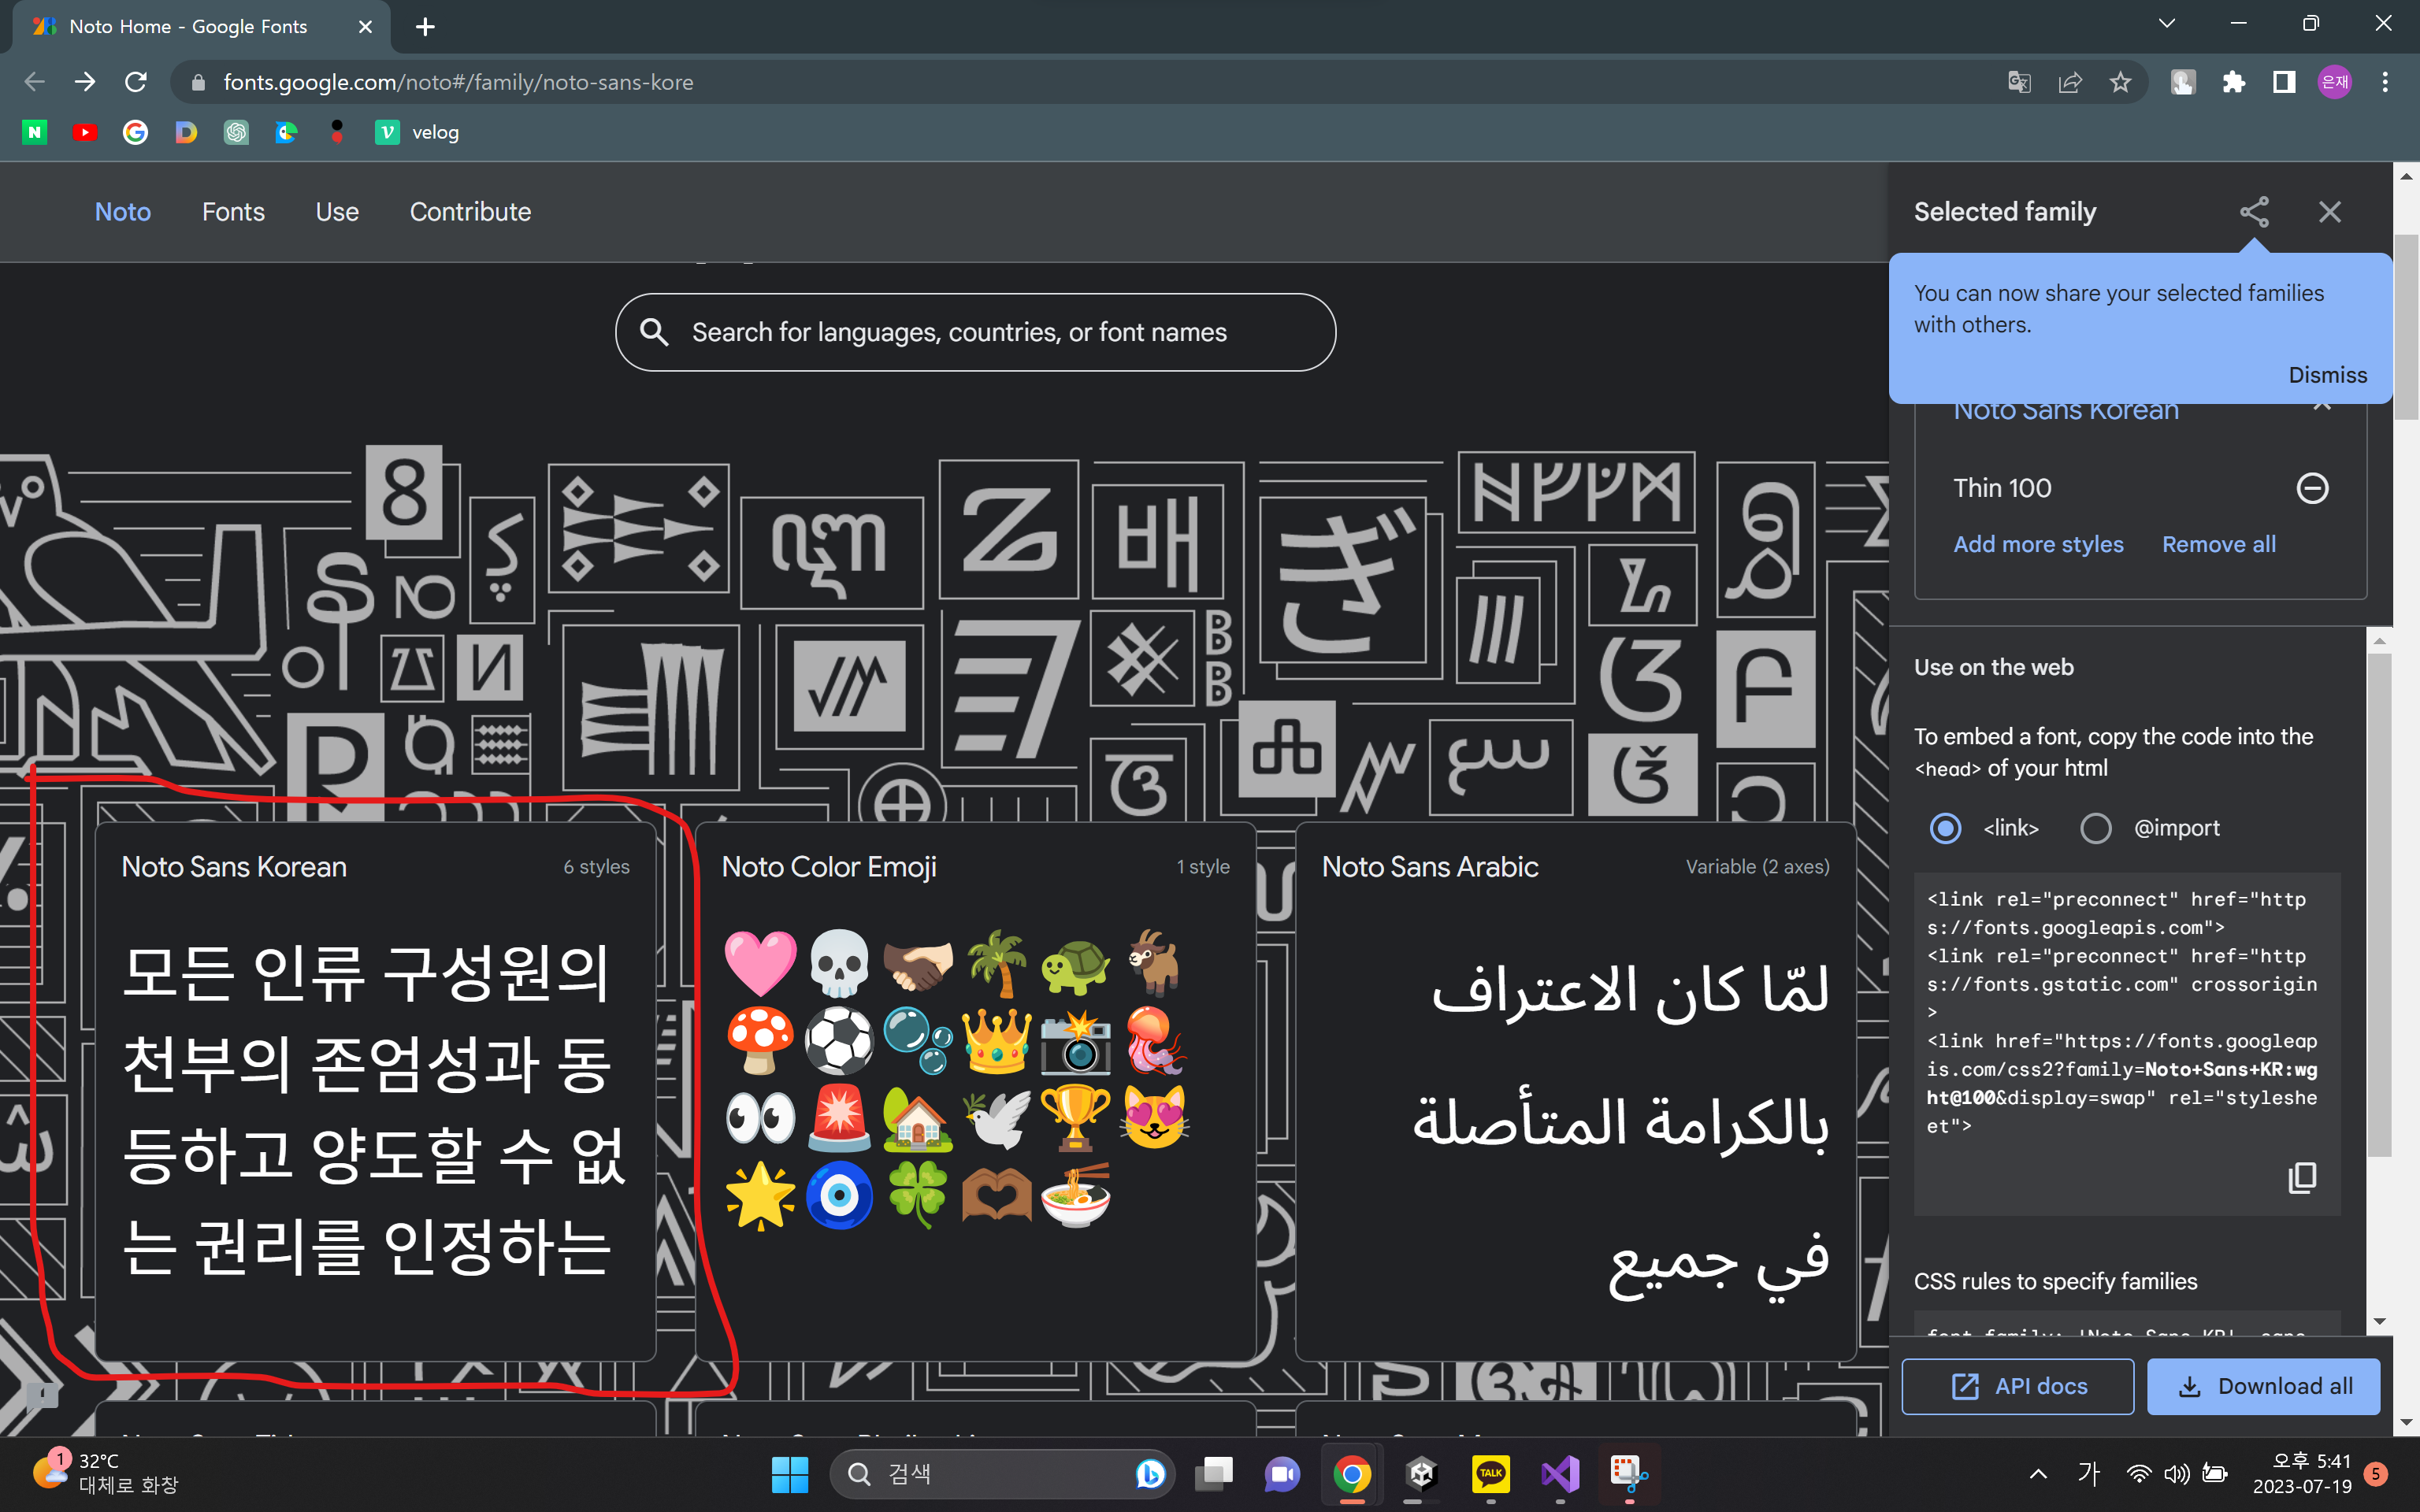
Task: Go forward with the forward arrow
Action: click(85, 82)
